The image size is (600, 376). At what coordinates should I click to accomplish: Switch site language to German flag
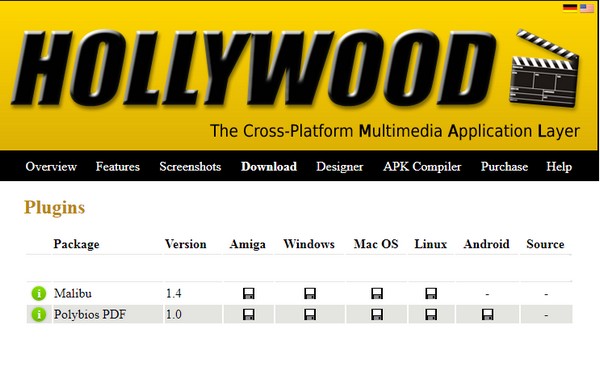click(570, 8)
